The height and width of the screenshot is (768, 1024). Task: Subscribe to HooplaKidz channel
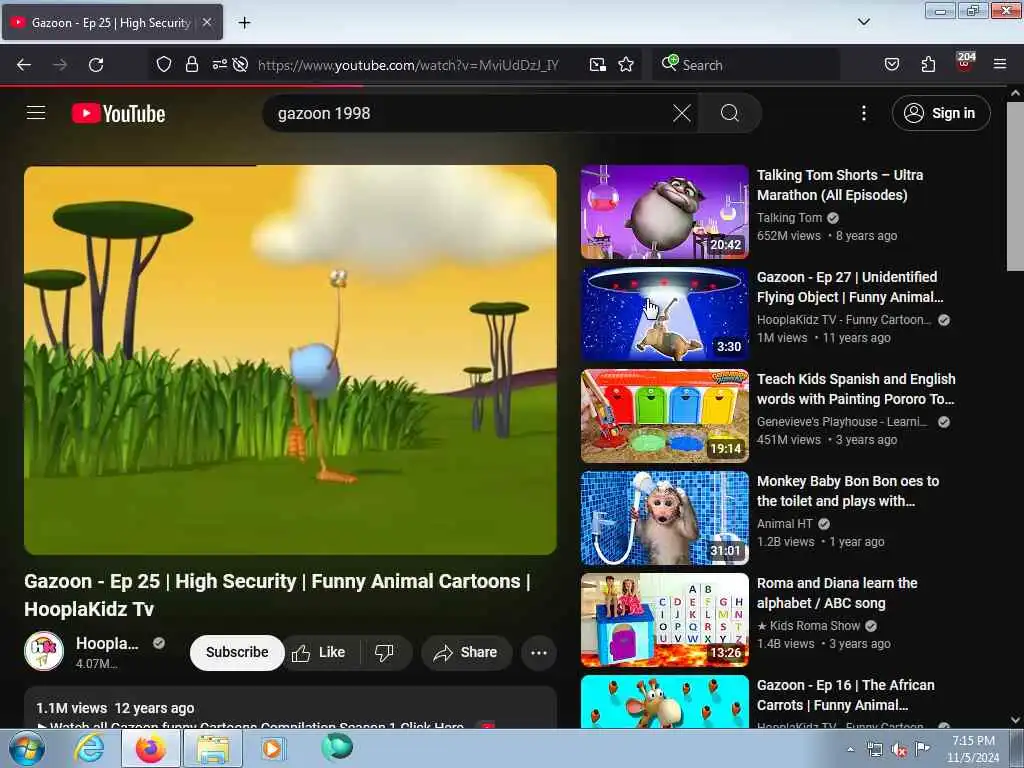[x=237, y=652]
